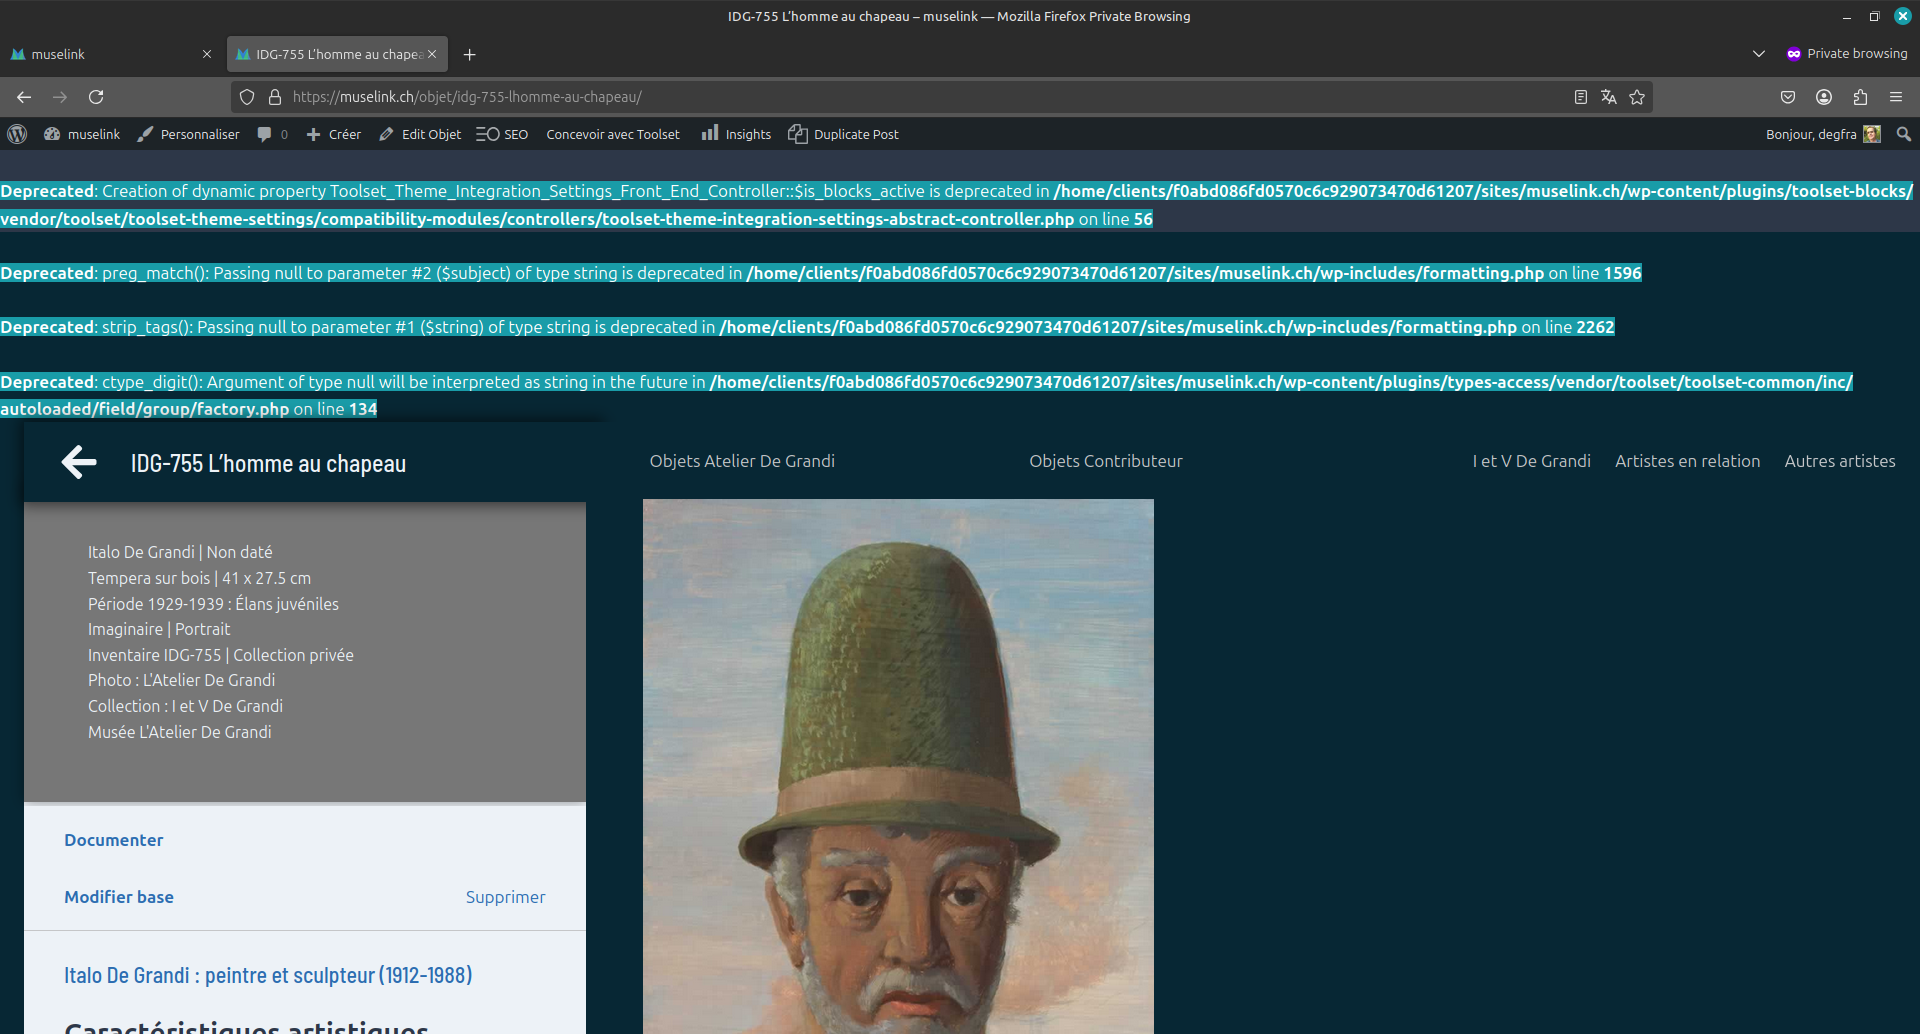
Task: Toggle Firefox reader view icon
Action: [x=1581, y=97]
